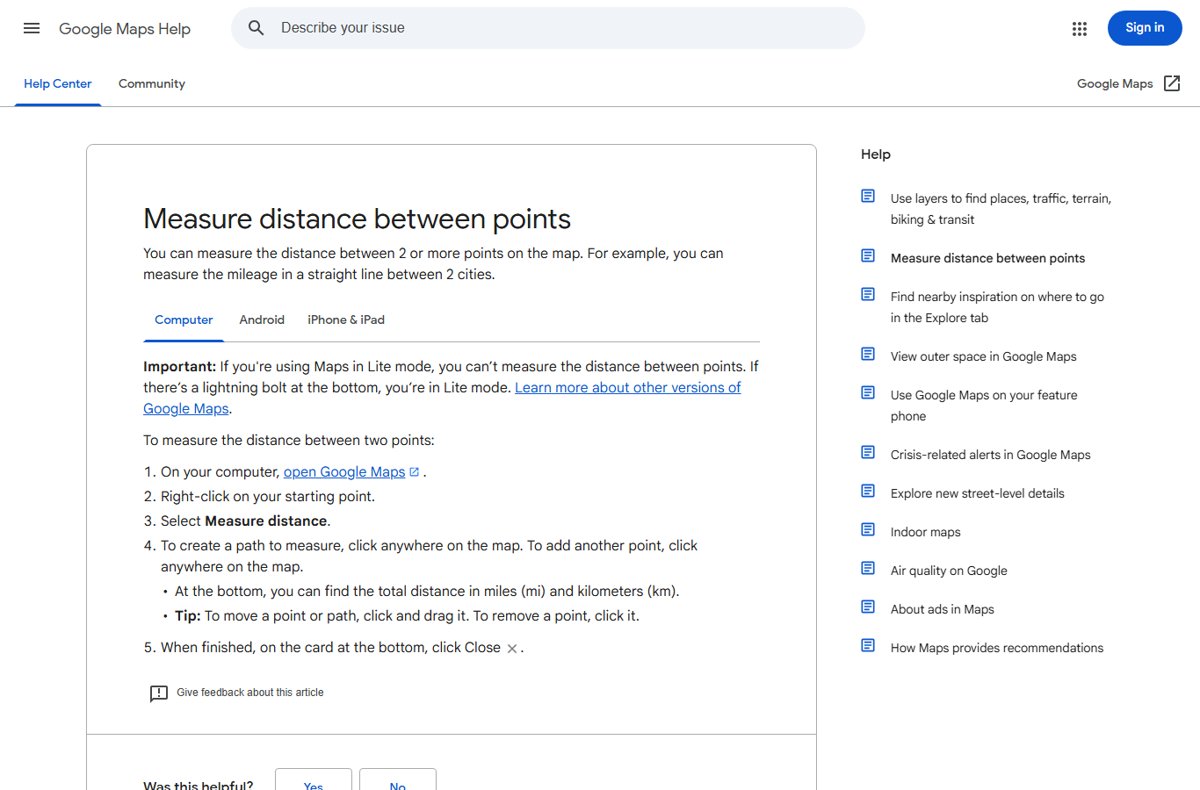Viewport: 1200px width, 790px height.
Task: Open Explore new street-level details article
Action: 978,494
